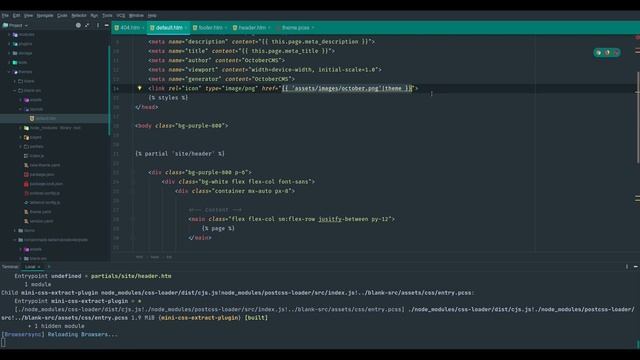Open the File menu
640x360 pixels.
click(5, 16)
